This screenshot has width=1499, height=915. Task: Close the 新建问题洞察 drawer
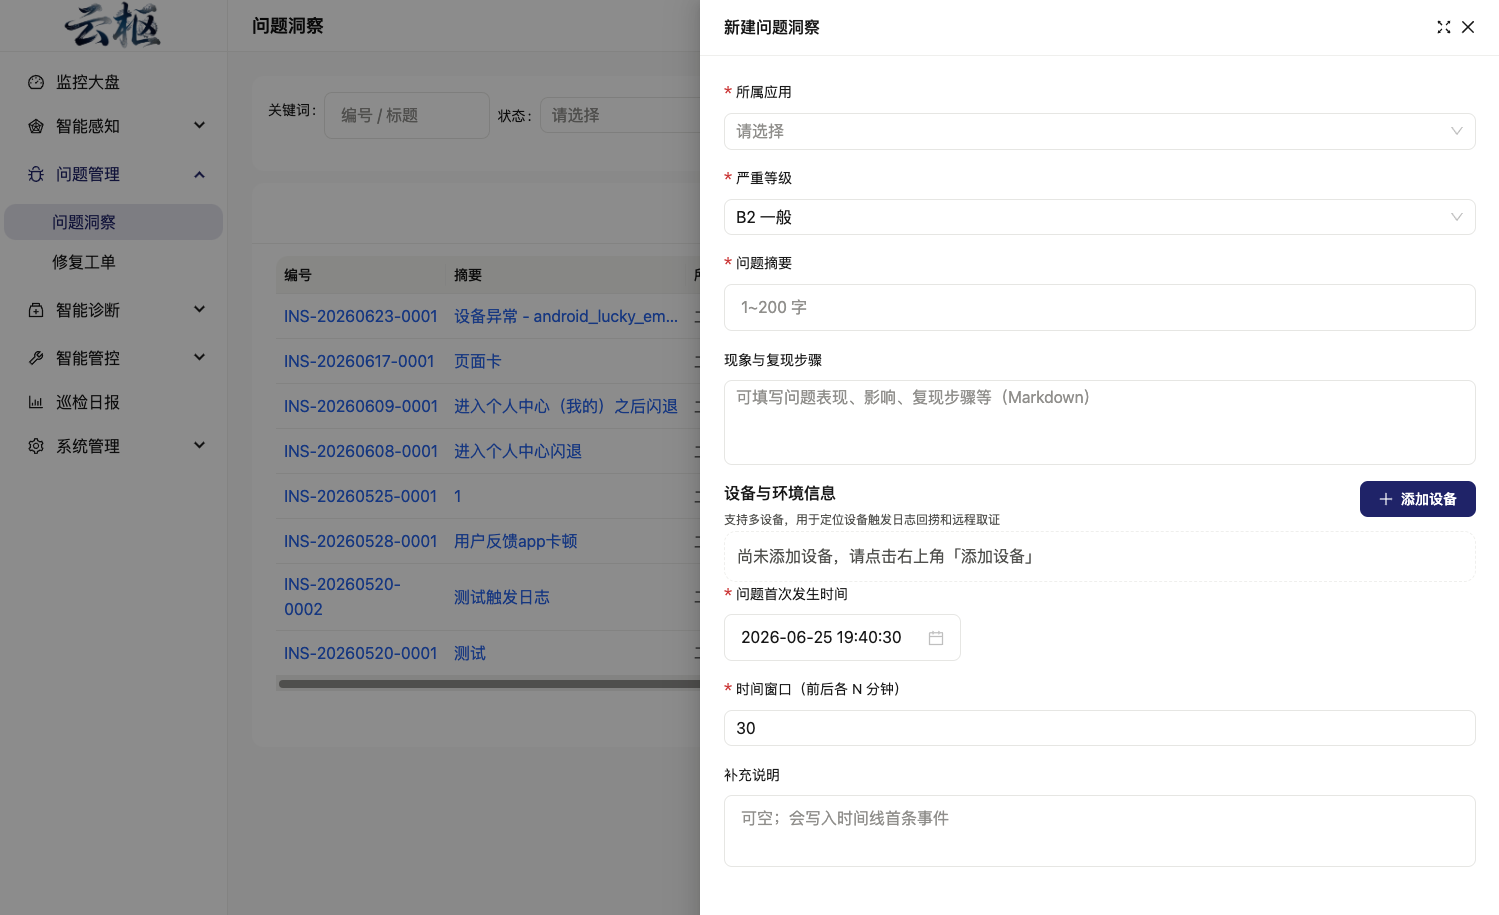click(1468, 27)
